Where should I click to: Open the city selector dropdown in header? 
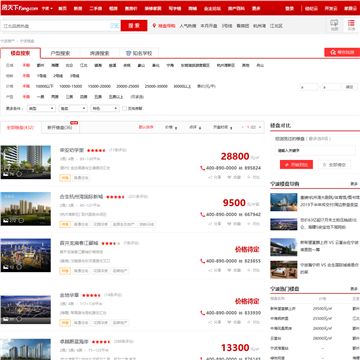click(x=47, y=8)
